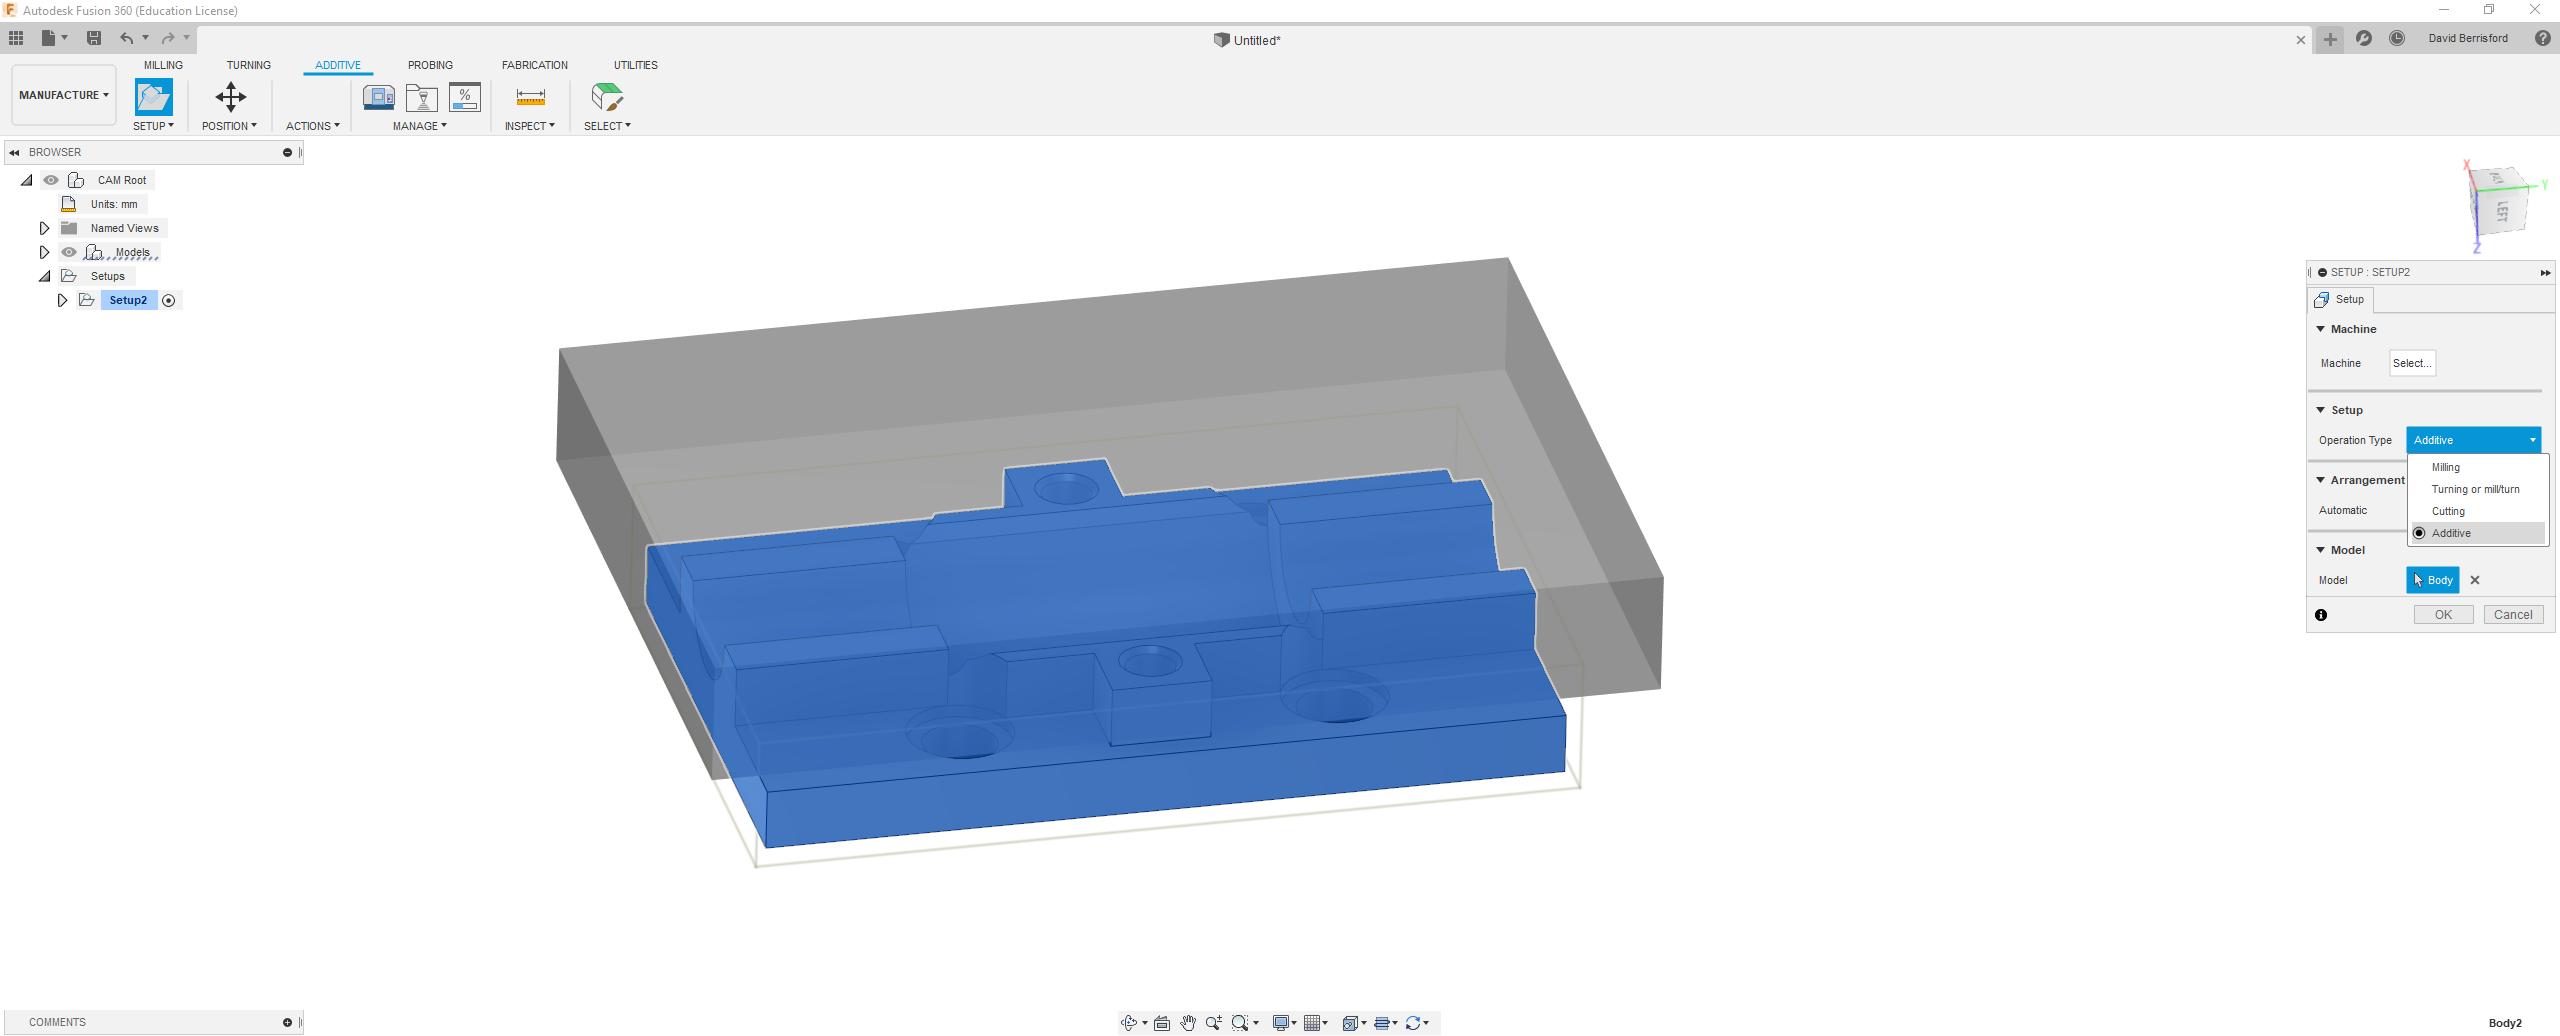Click the Zoom Window magnifier icon
The width and height of the screenshot is (2560, 1036).
pos(1240,1023)
